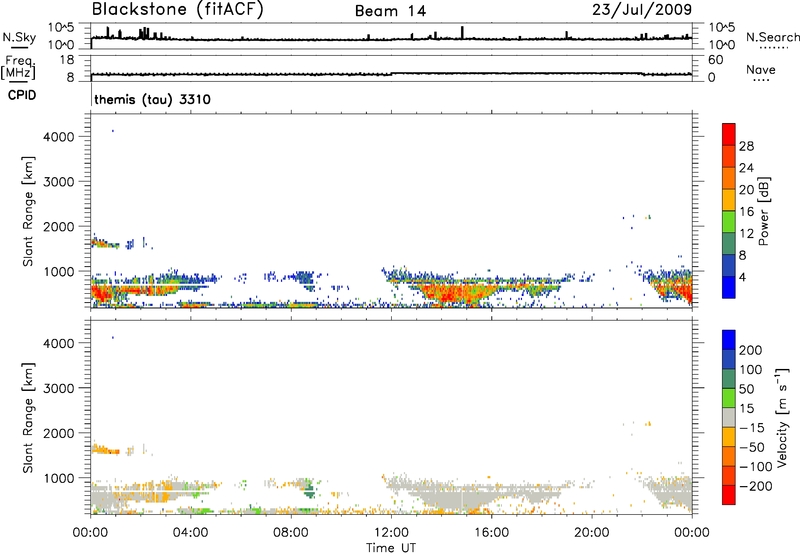
Task: Click the '16' tick on the power colorbar
Action: tap(746, 212)
